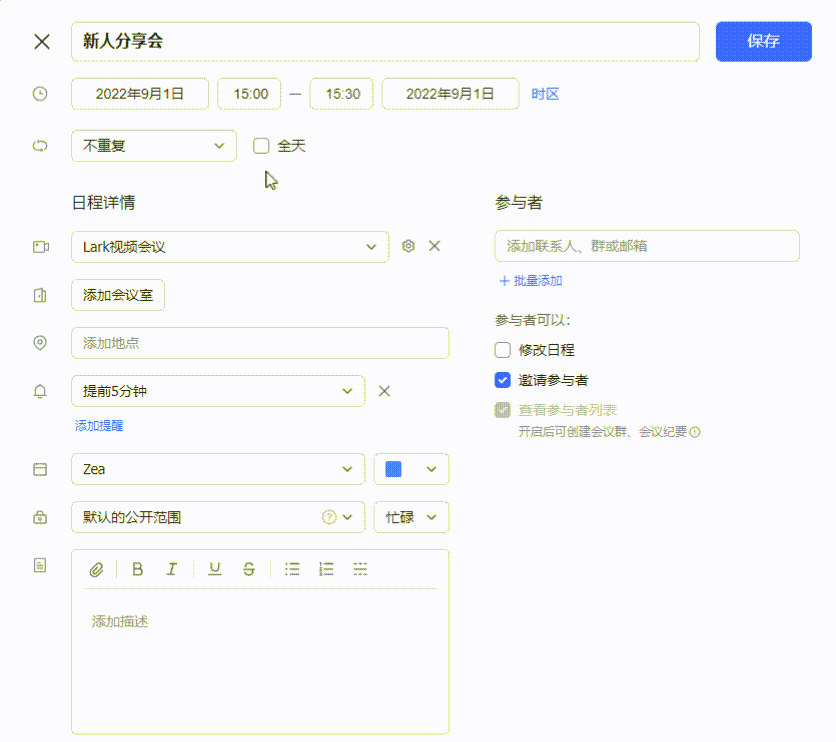Open the Zea calendar dropdown
Viewport: 836px width, 742px height.
coord(217,469)
